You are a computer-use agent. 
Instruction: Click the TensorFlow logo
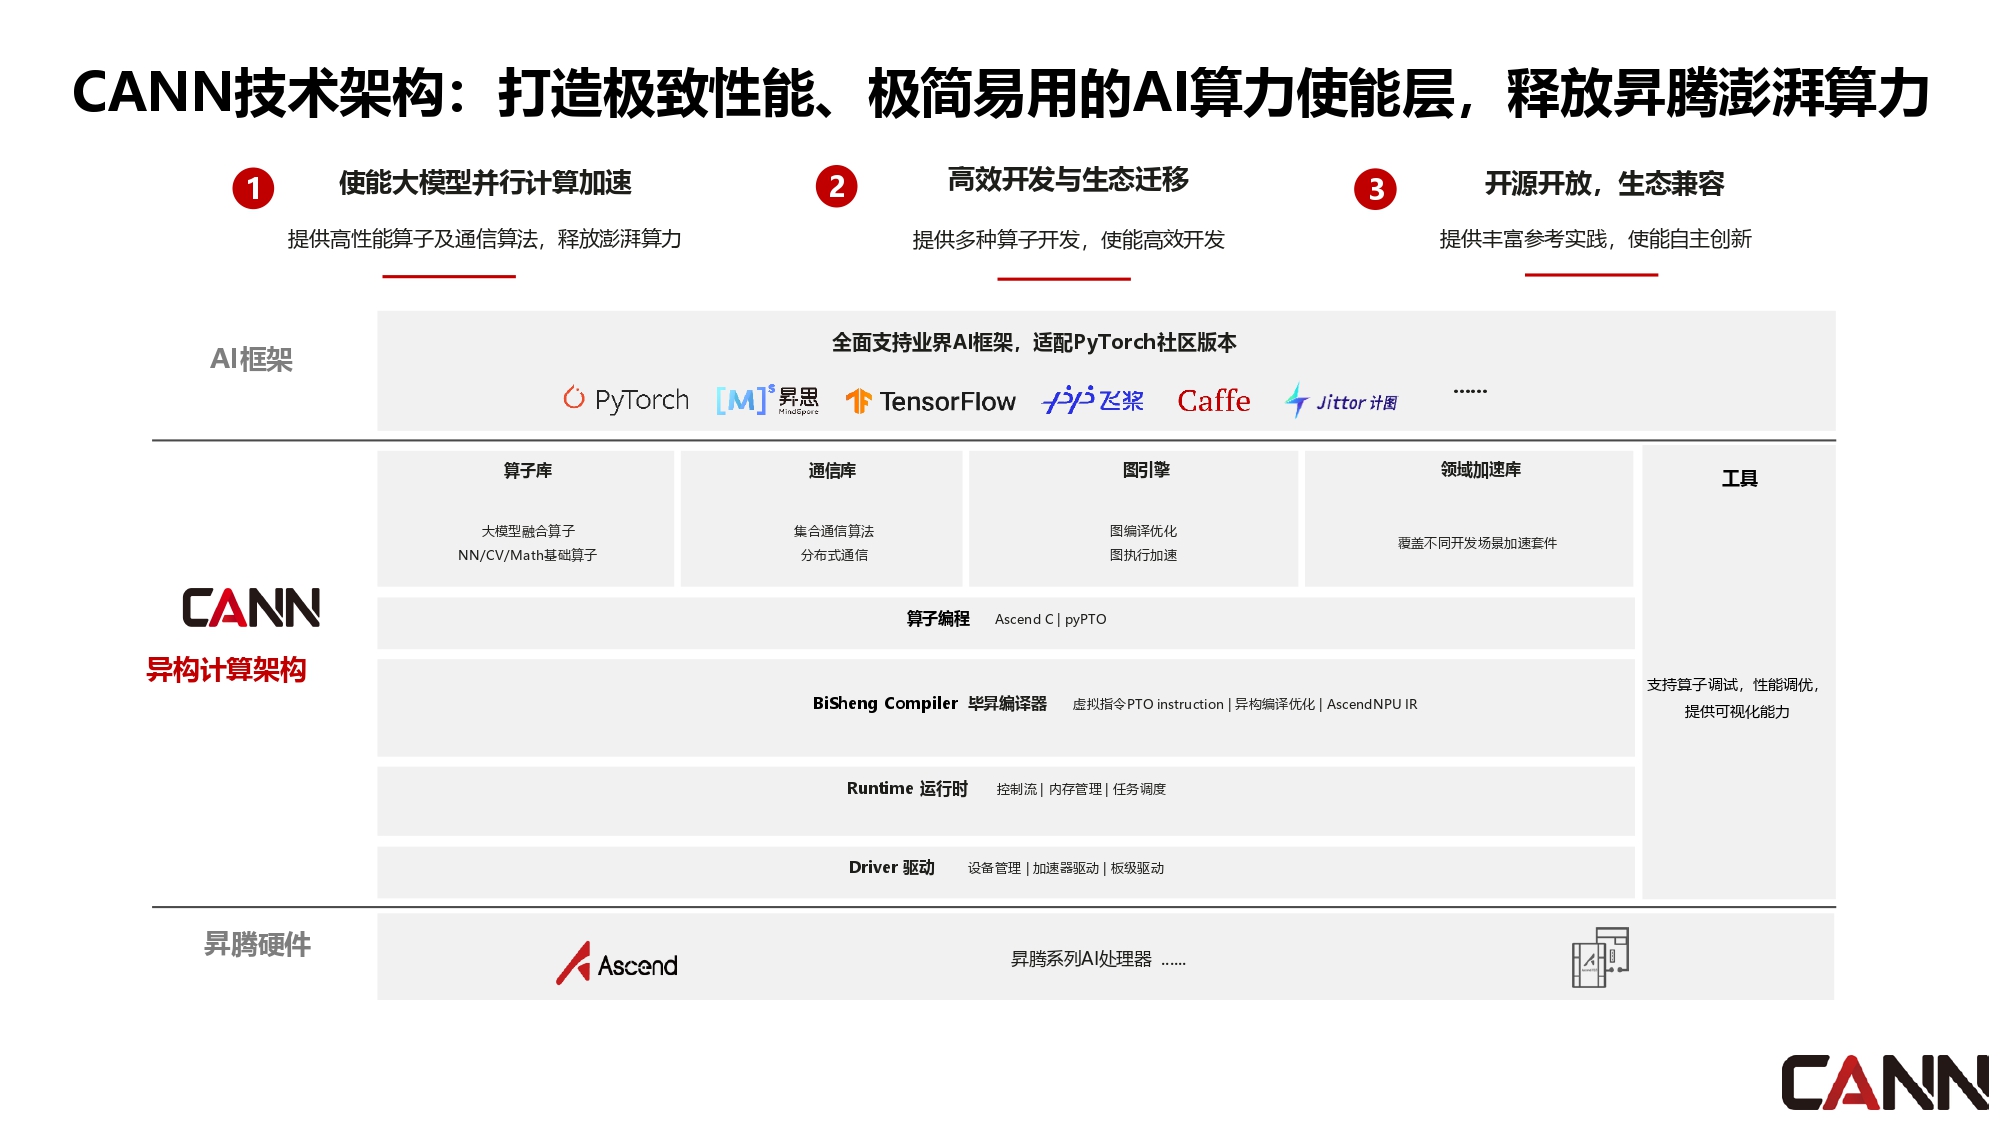(930, 401)
